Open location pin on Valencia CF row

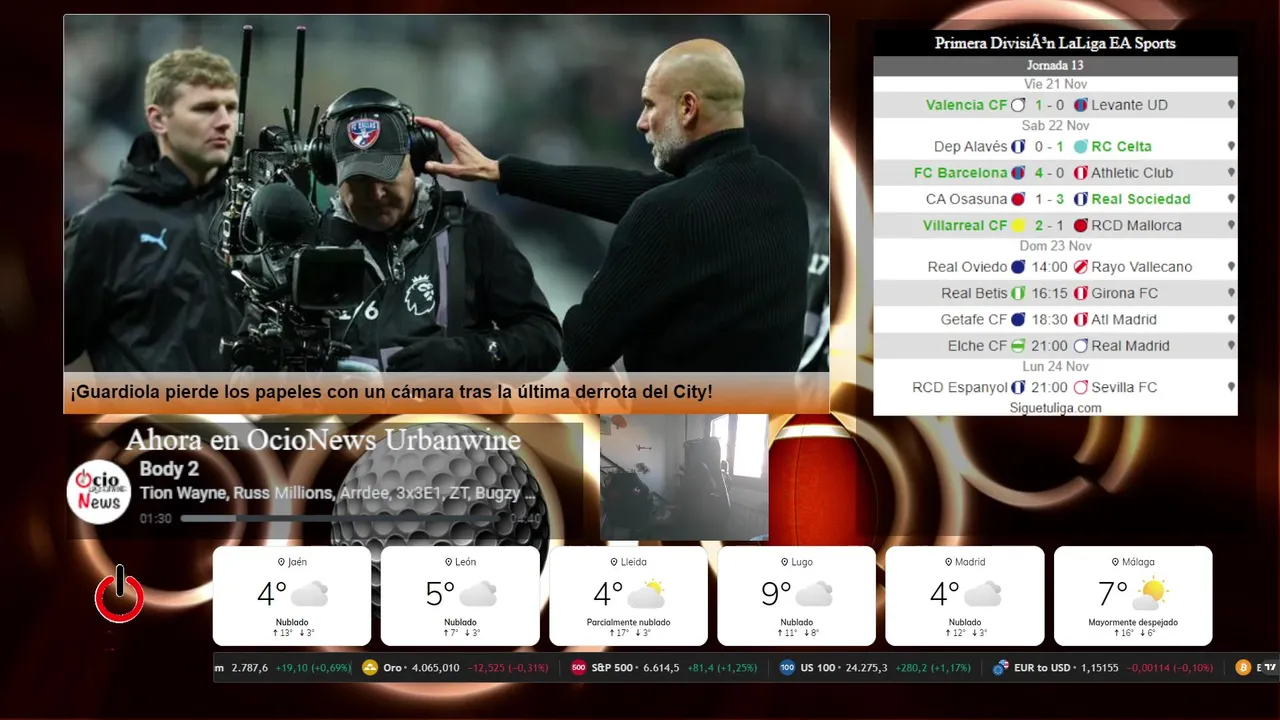click(1231, 105)
